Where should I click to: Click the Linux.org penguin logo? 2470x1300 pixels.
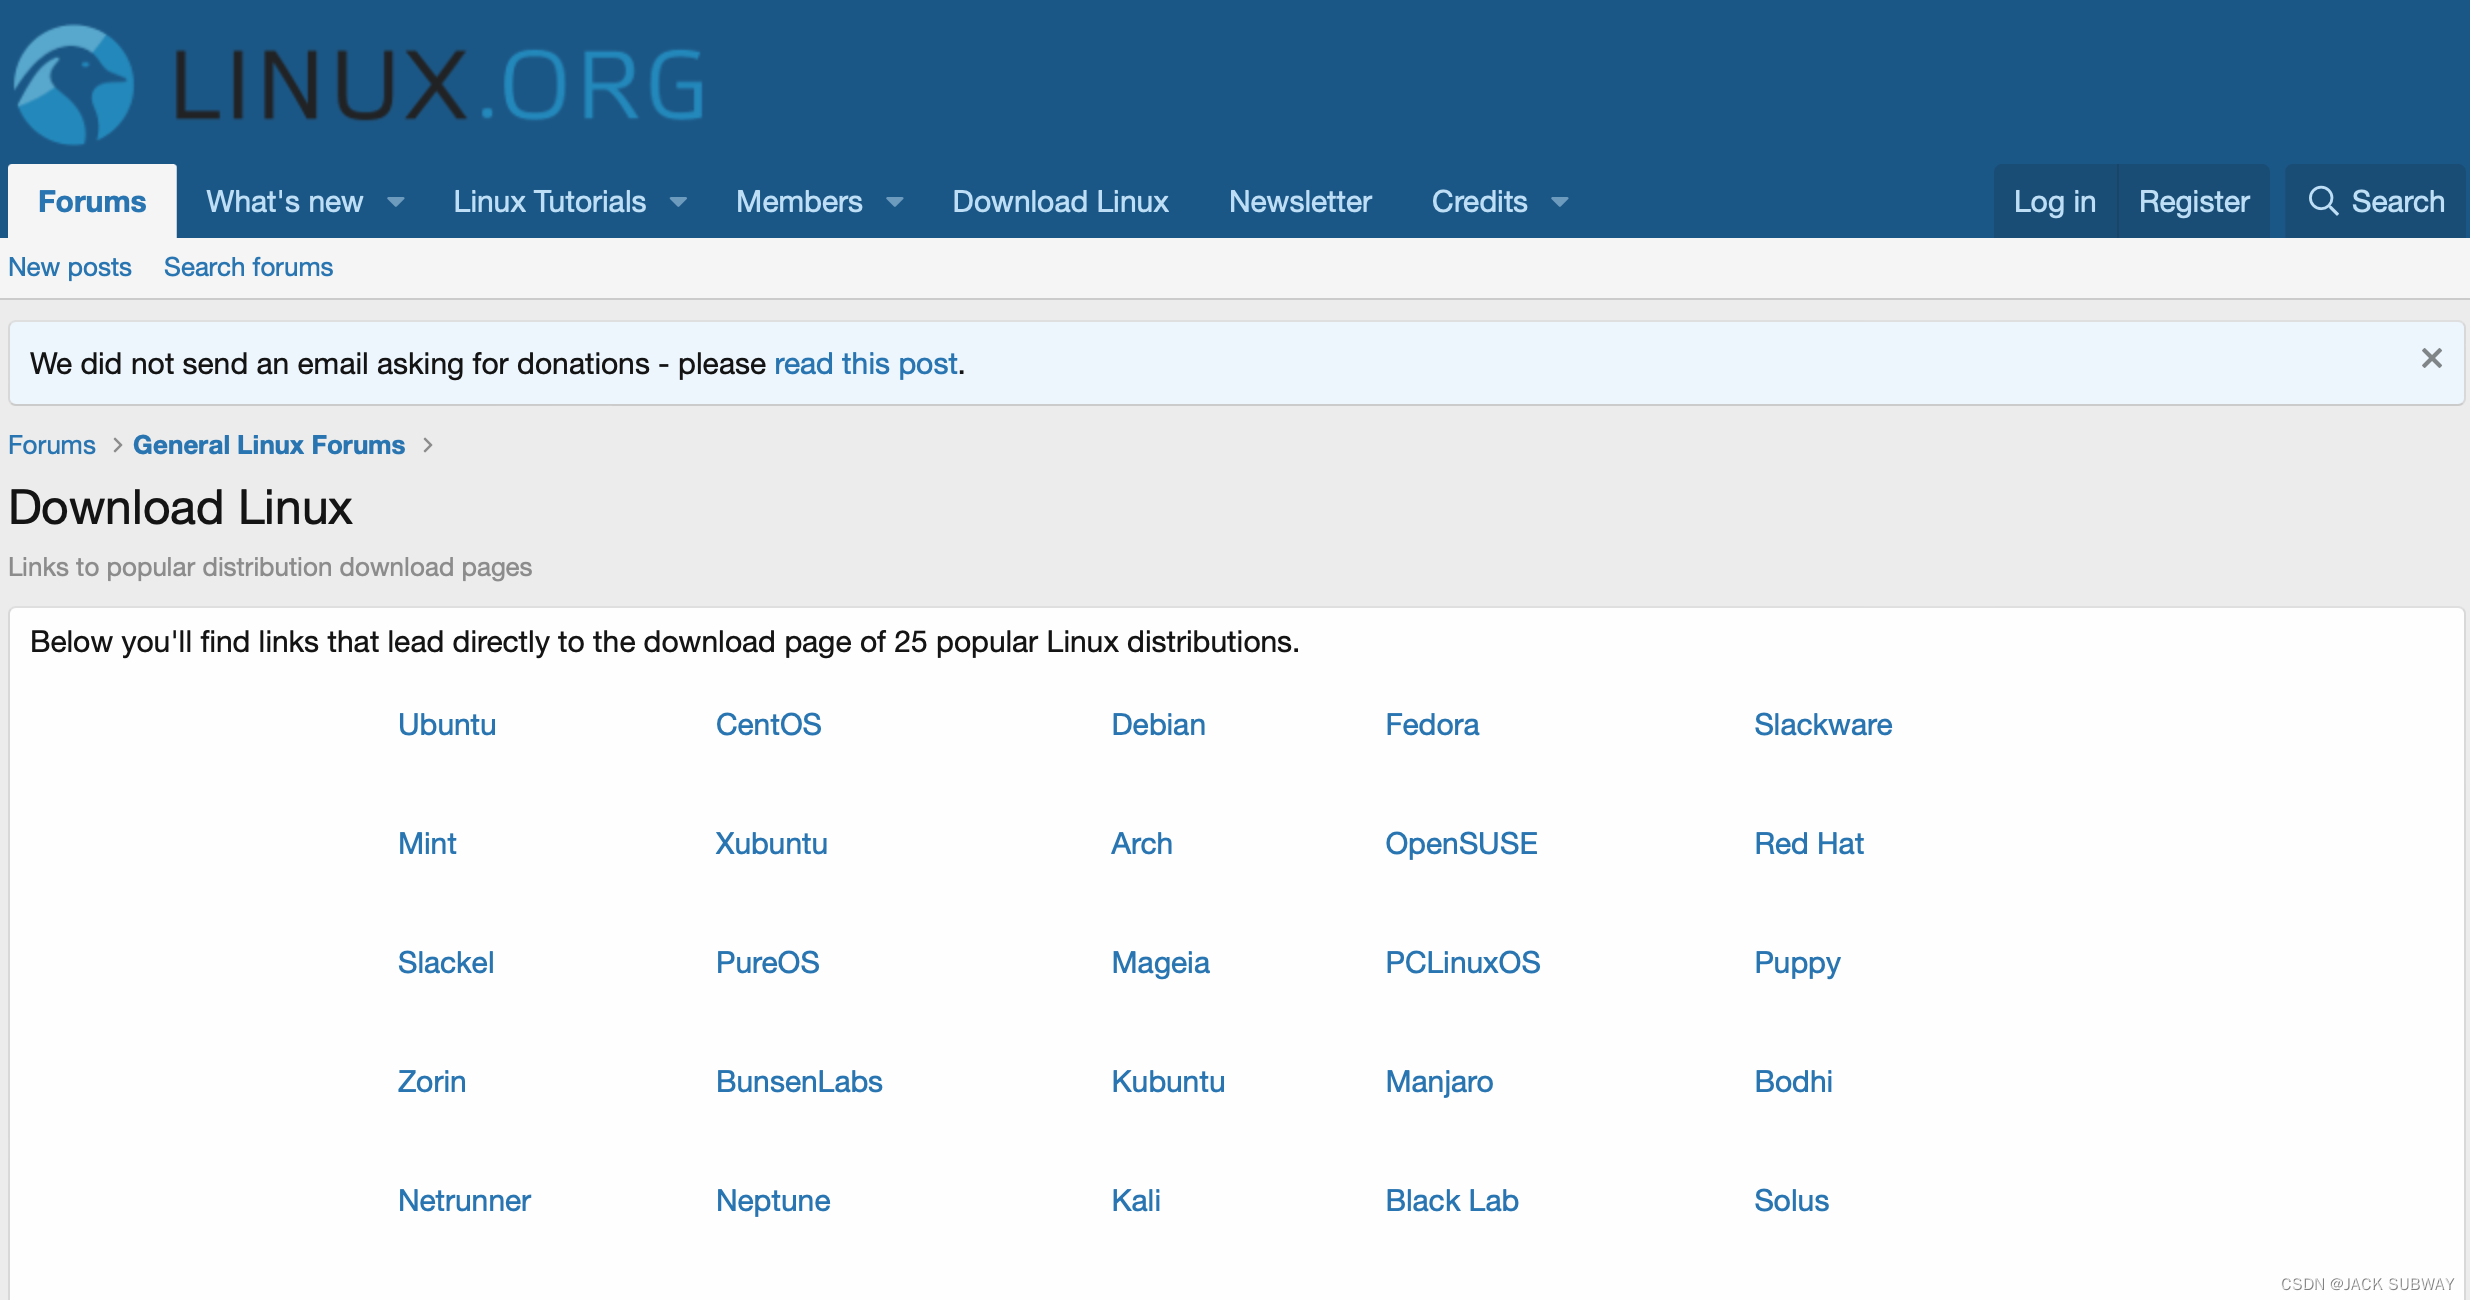tap(73, 85)
